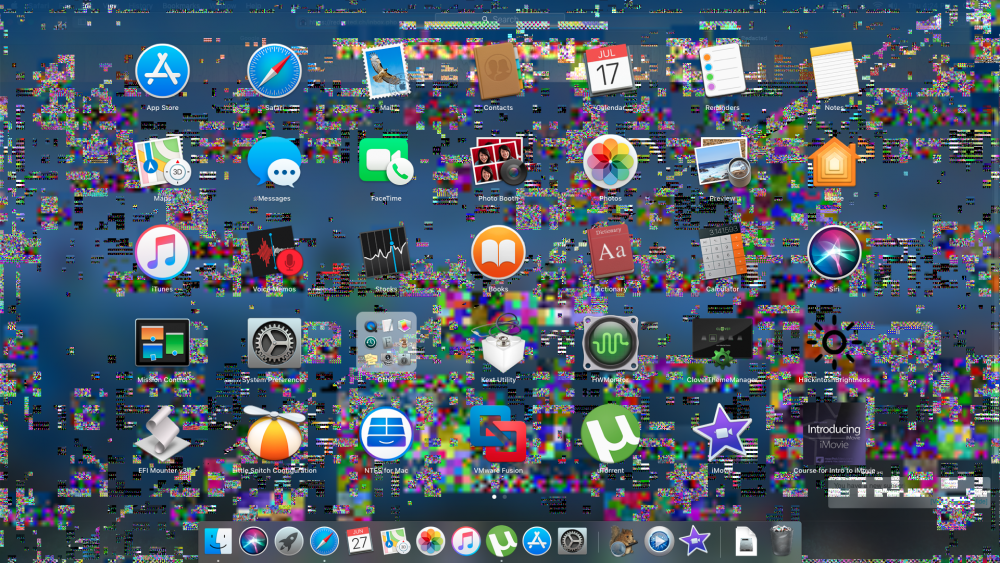Open the Contacts address book app
The width and height of the screenshot is (1000, 563).
click(497, 71)
